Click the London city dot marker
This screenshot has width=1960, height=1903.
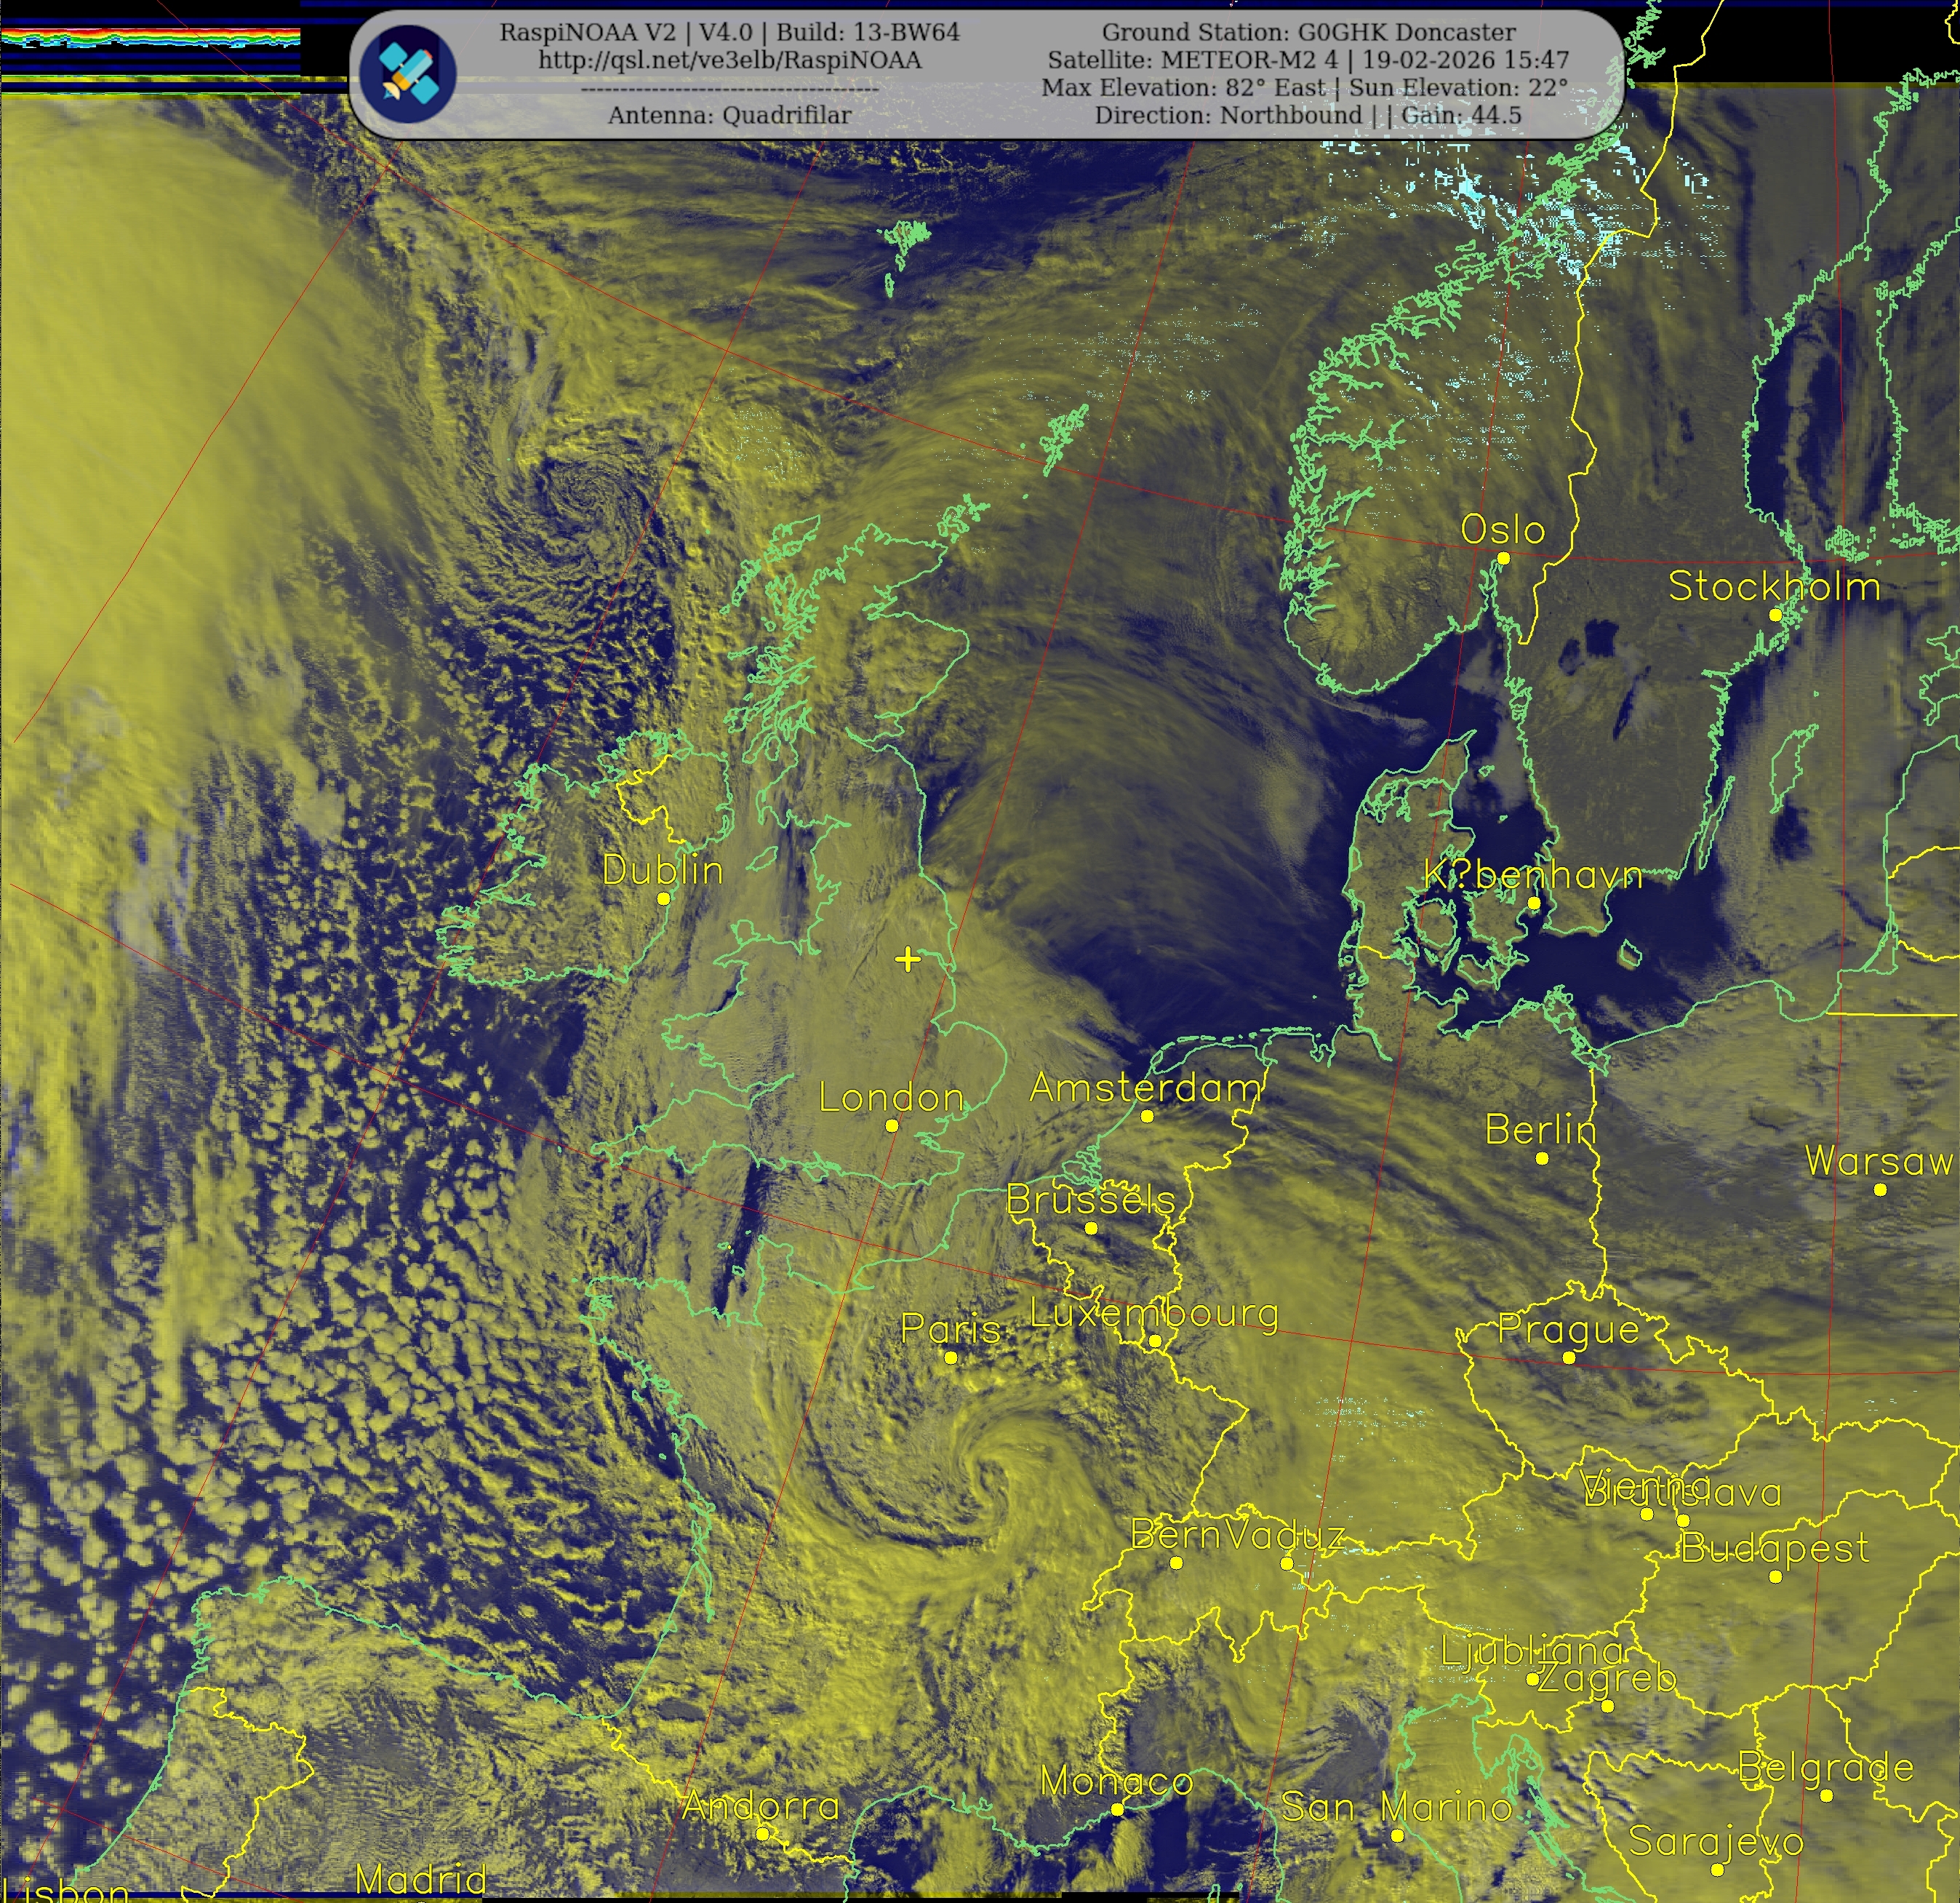click(891, 1125)
